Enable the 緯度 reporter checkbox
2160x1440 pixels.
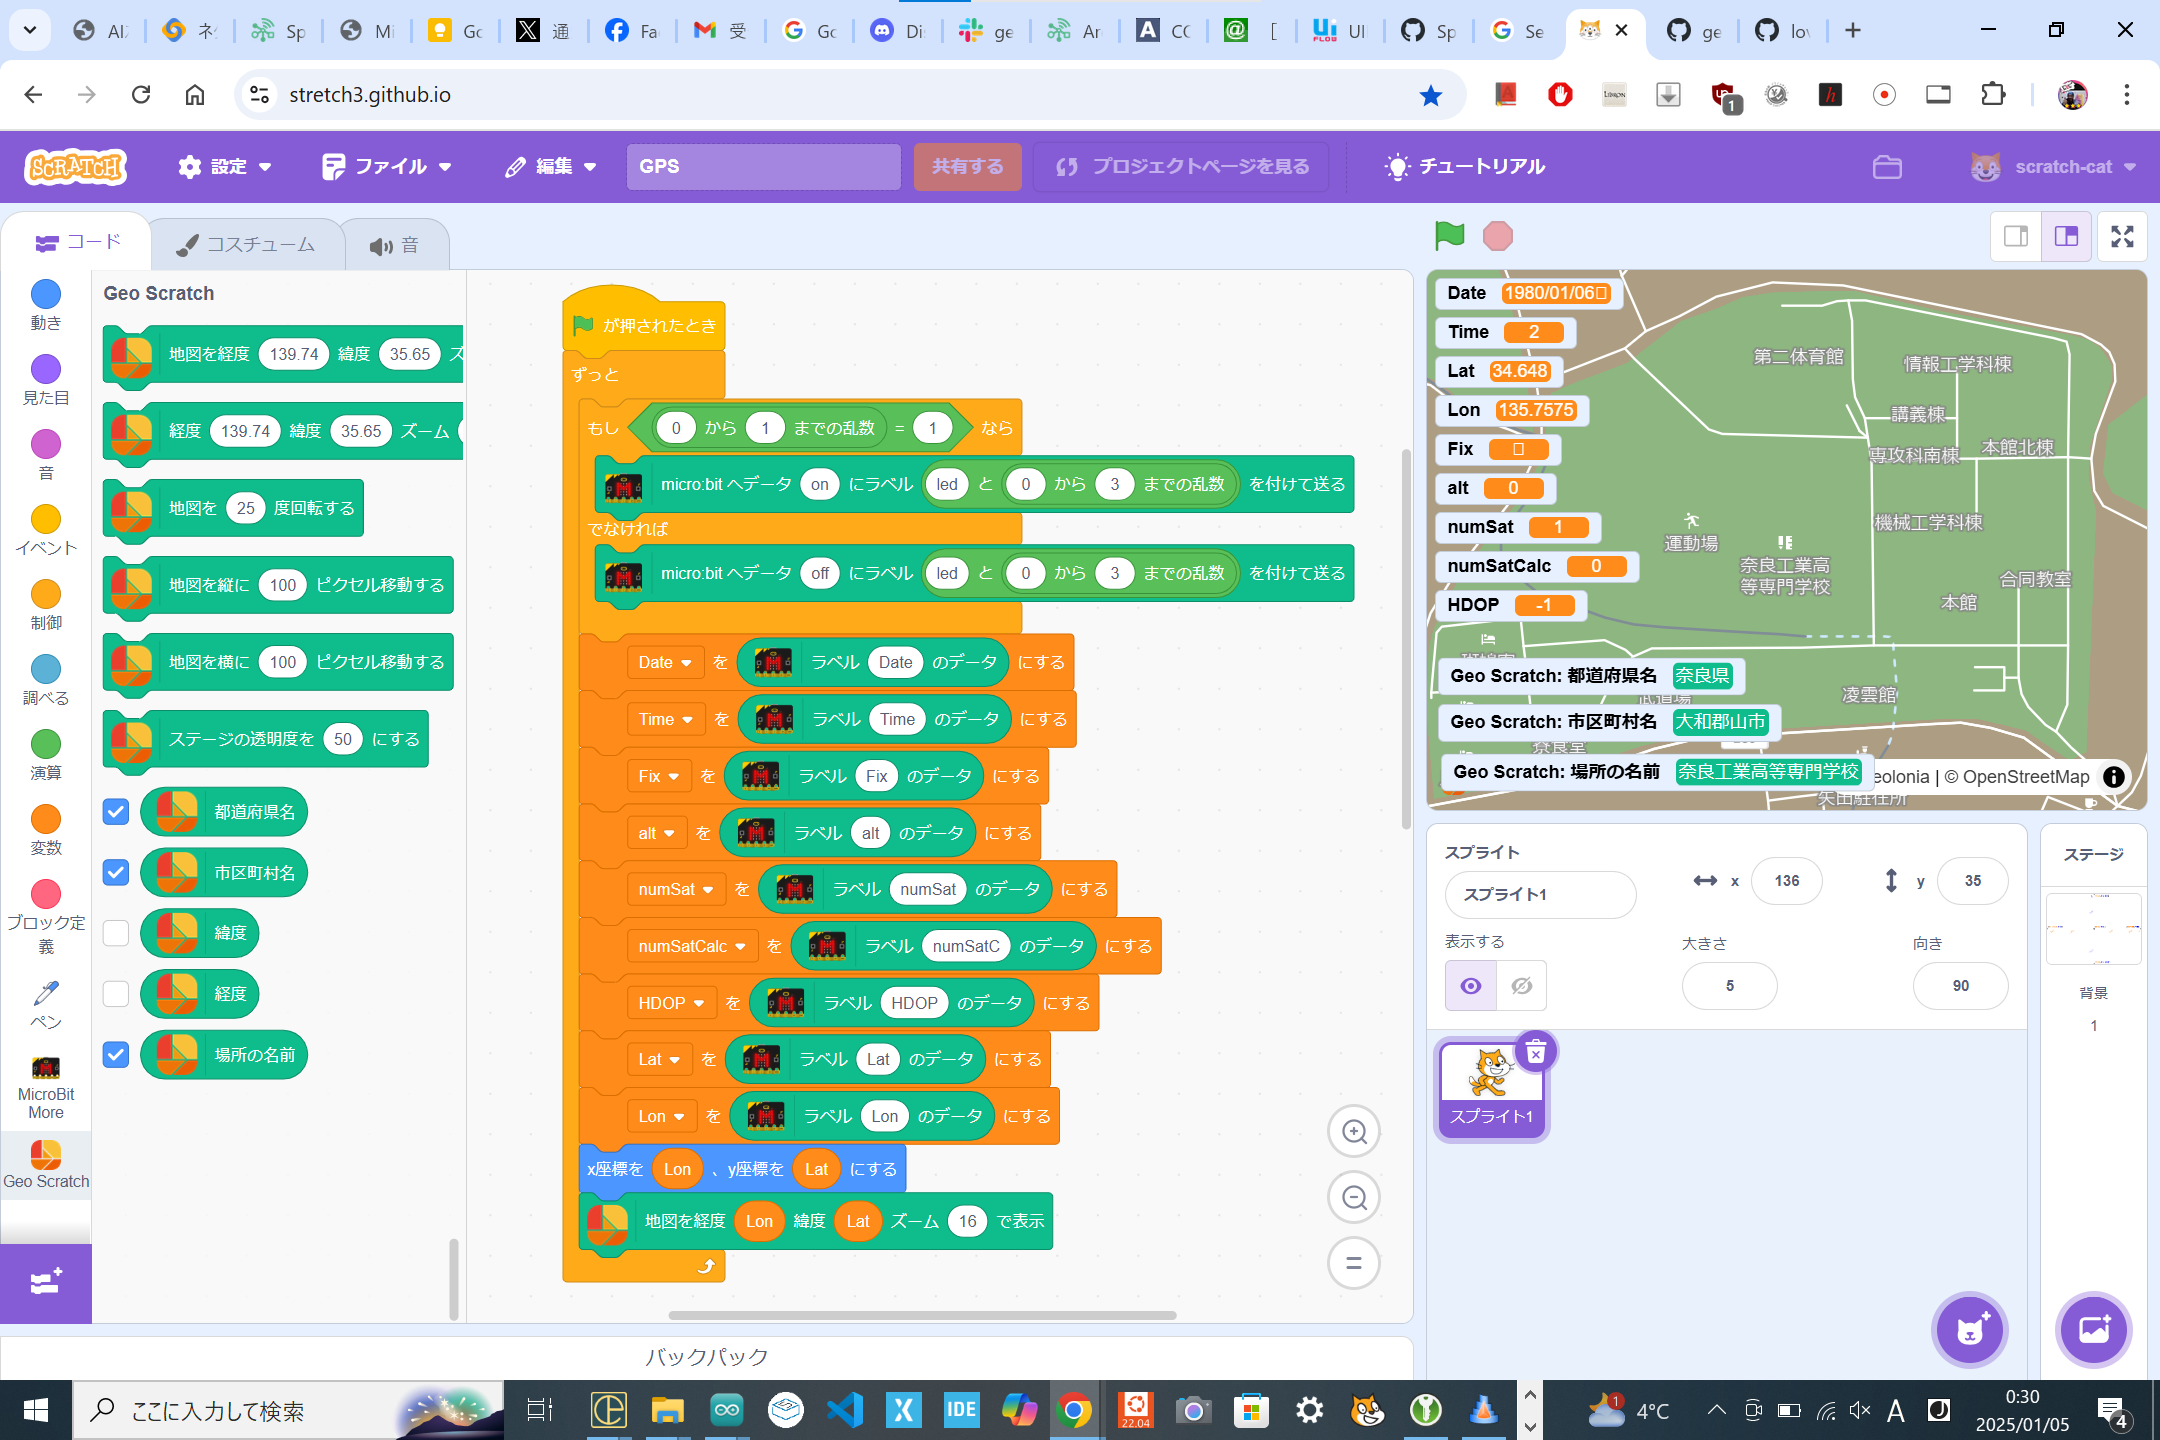(116, 933)
